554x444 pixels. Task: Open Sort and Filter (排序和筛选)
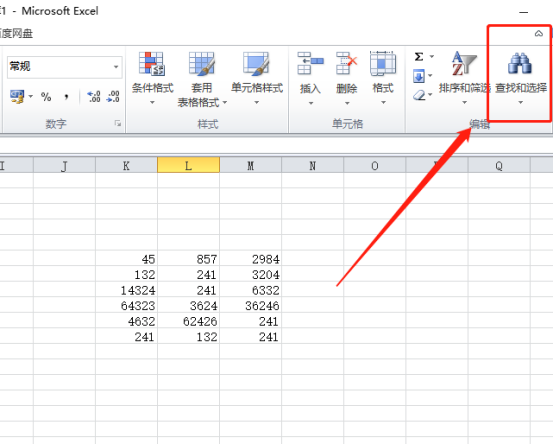464,78
